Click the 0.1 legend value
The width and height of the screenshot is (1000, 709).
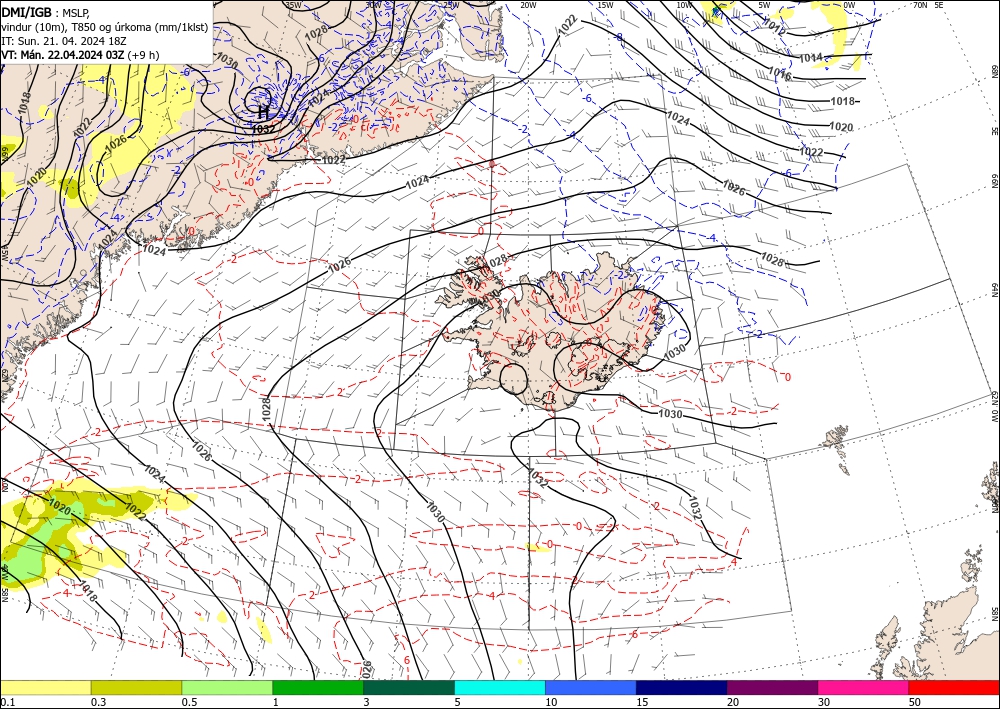6,702
